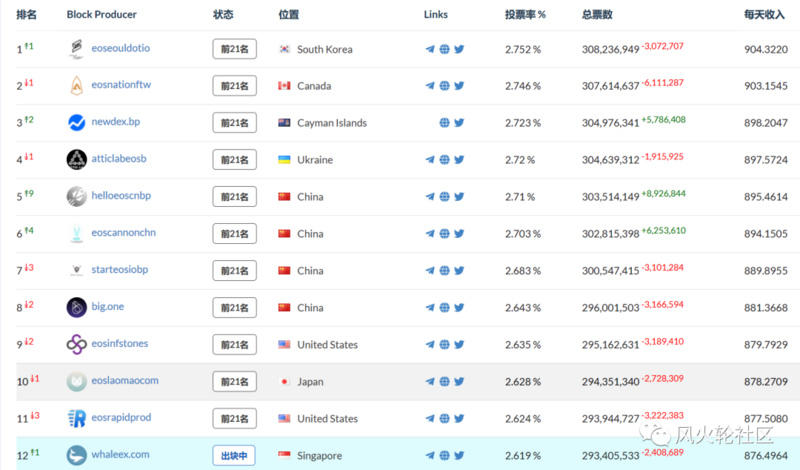Open the Twitter link for big.one
Viewport: 800px width, 470px height.
[459, 308]
